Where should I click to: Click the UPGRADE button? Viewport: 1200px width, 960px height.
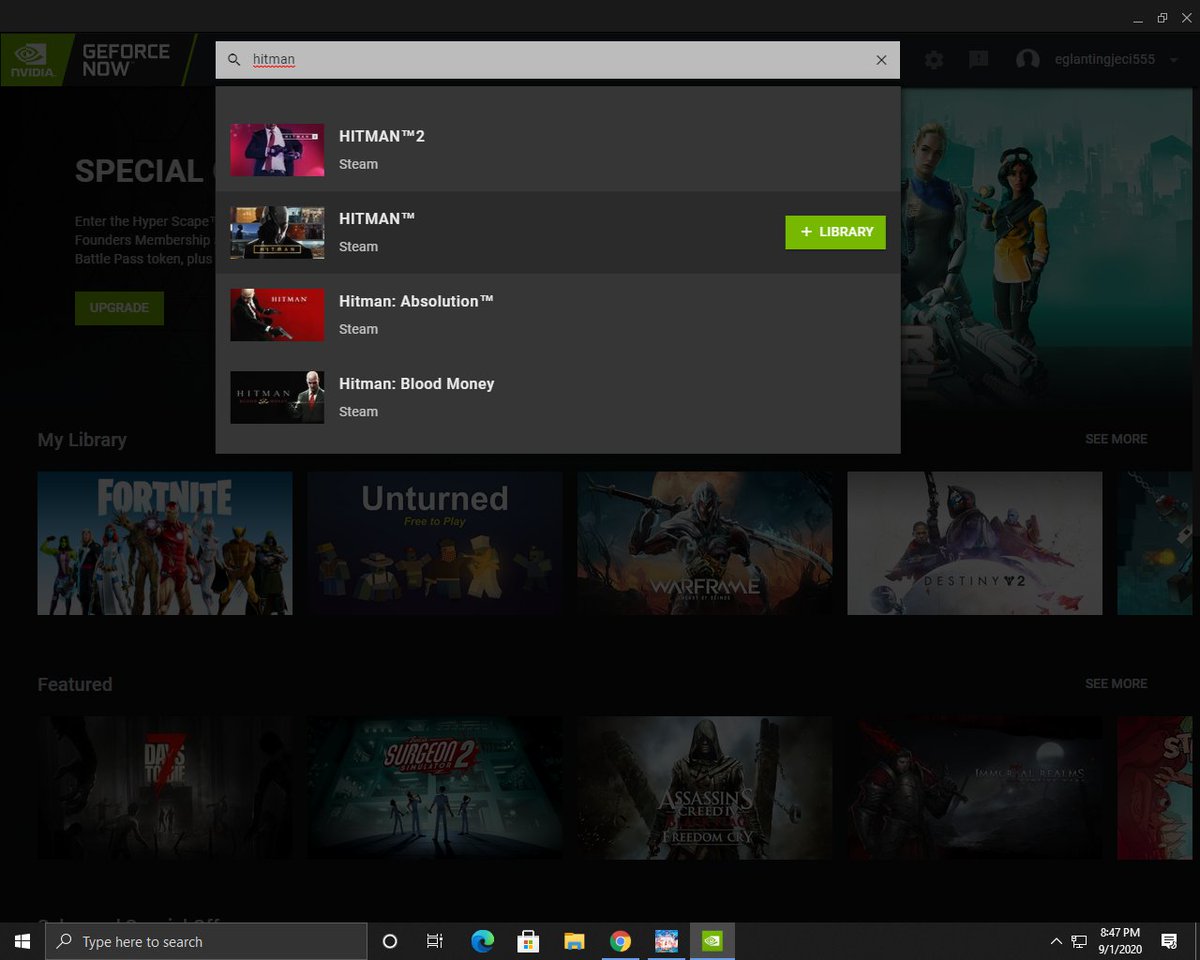(x=119, y=308)
